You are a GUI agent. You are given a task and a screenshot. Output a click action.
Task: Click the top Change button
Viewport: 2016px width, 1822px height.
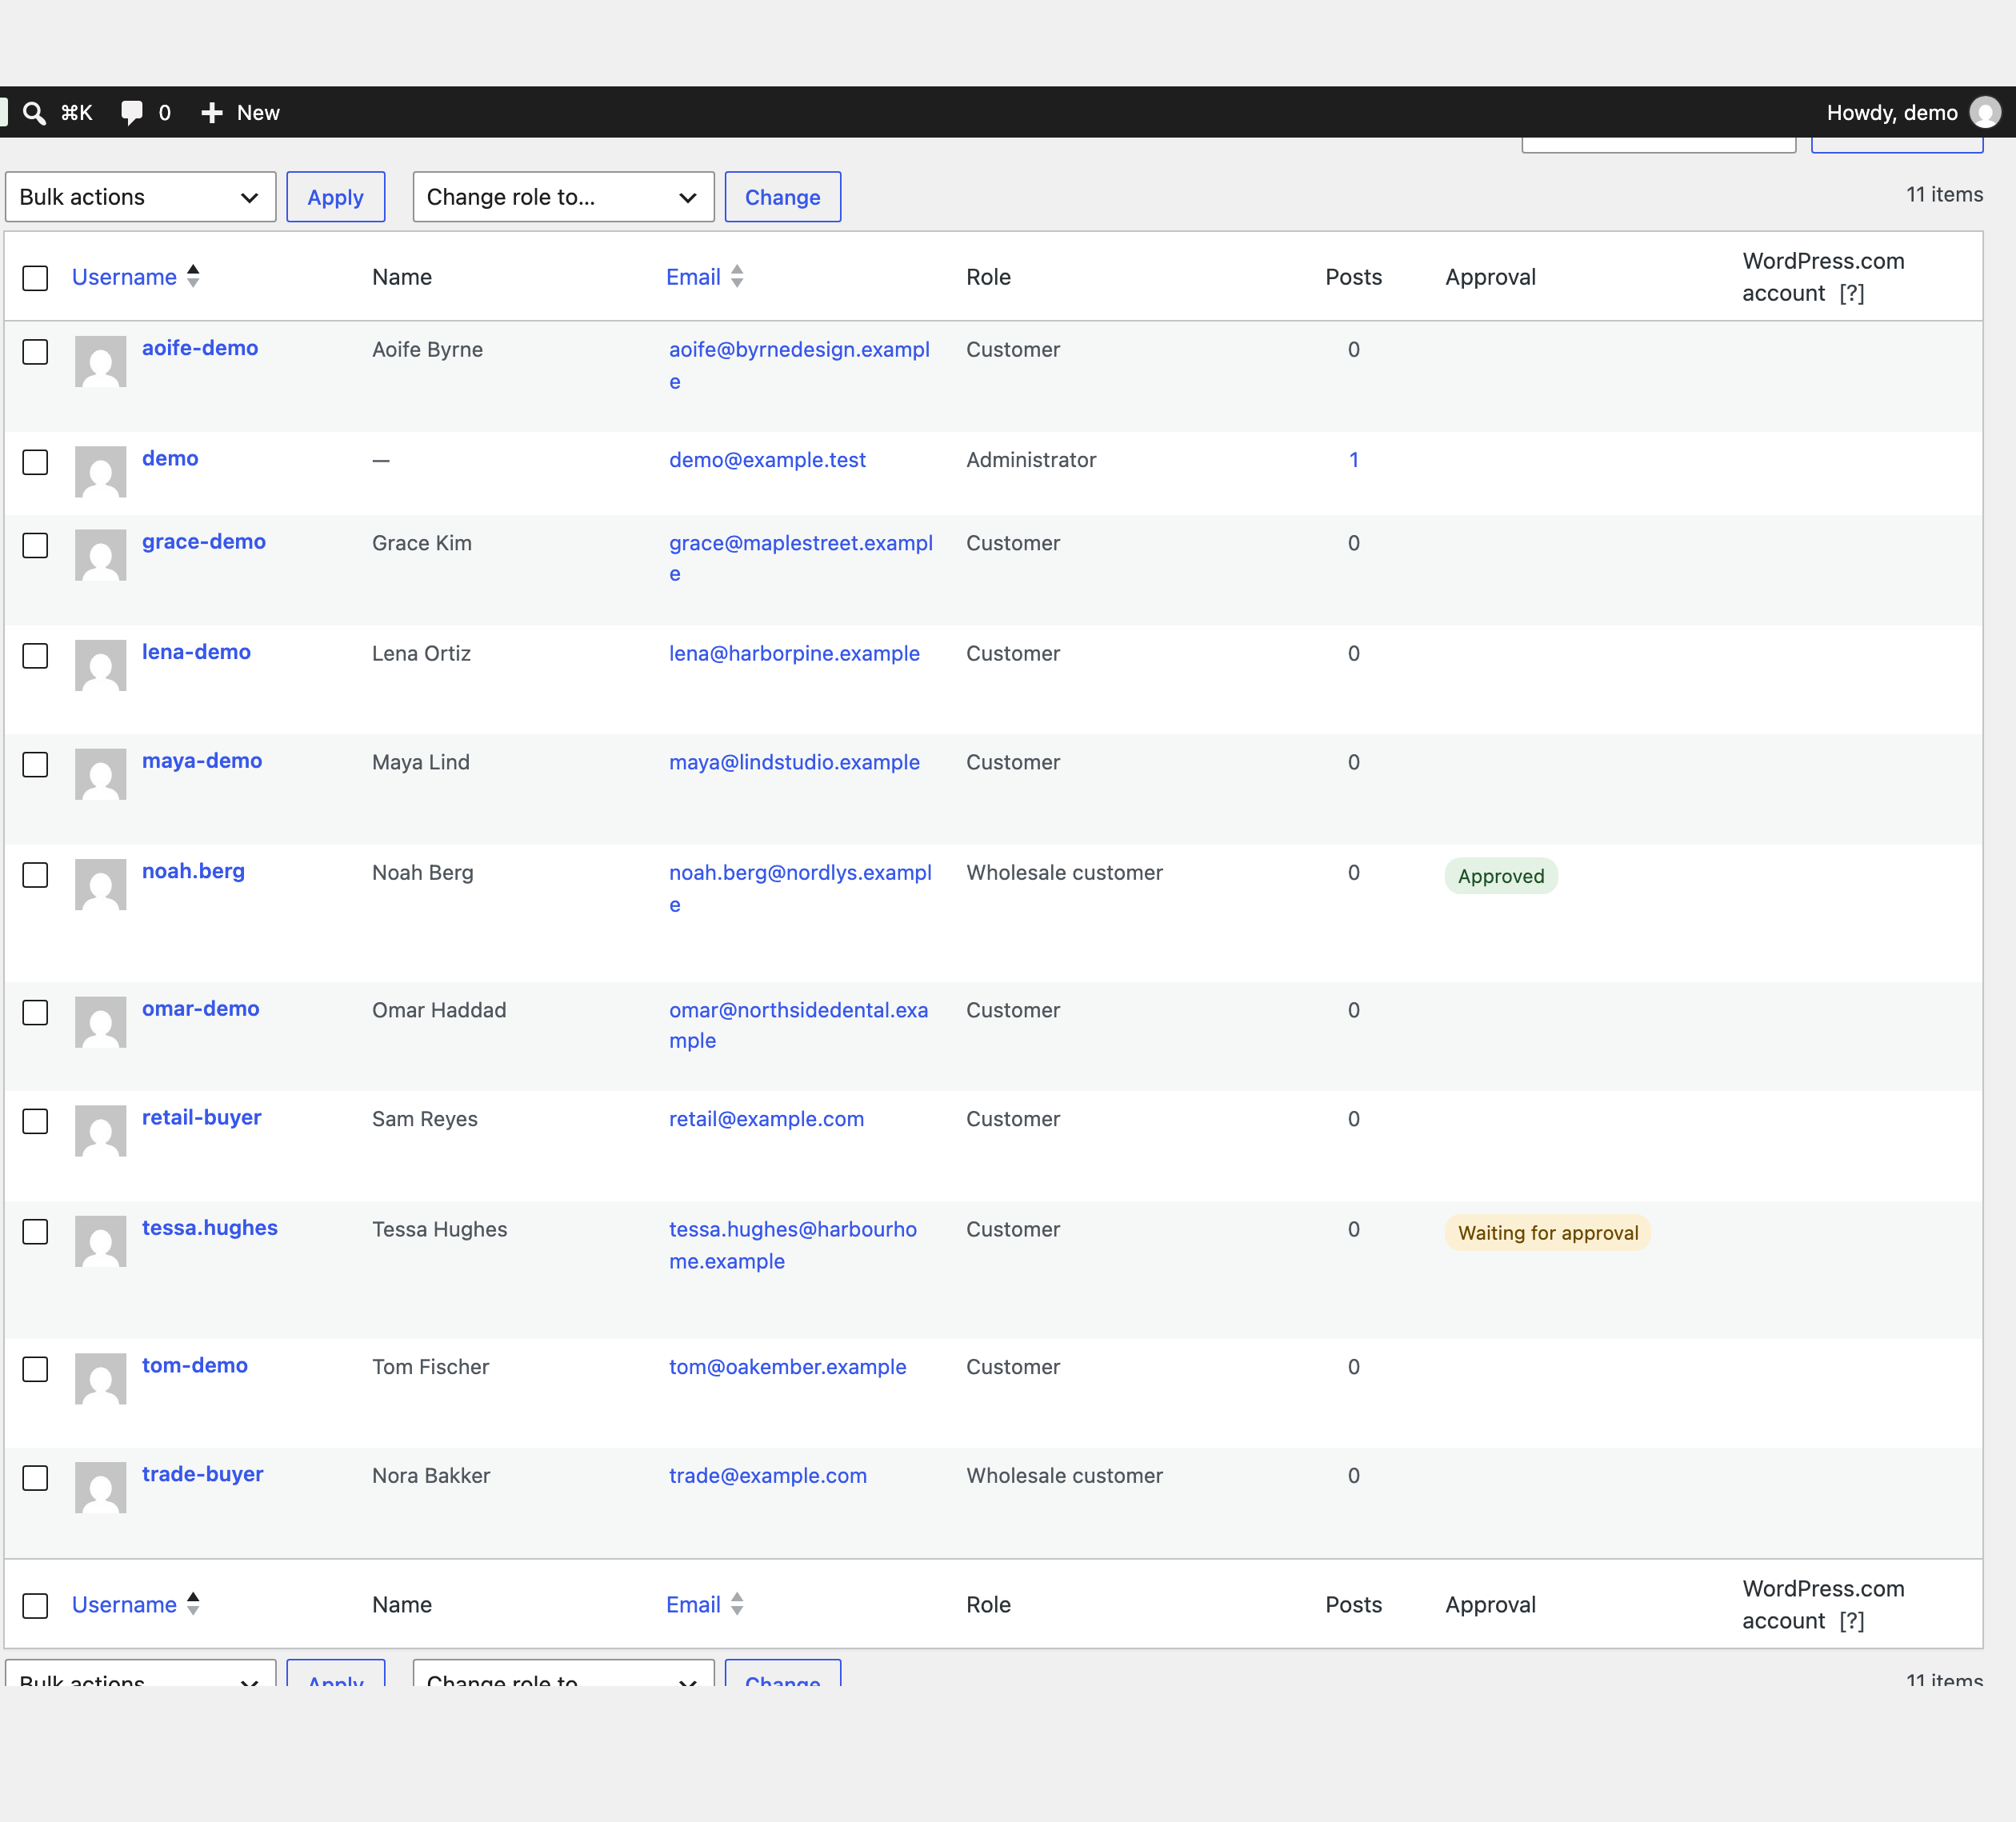(782, 197)
